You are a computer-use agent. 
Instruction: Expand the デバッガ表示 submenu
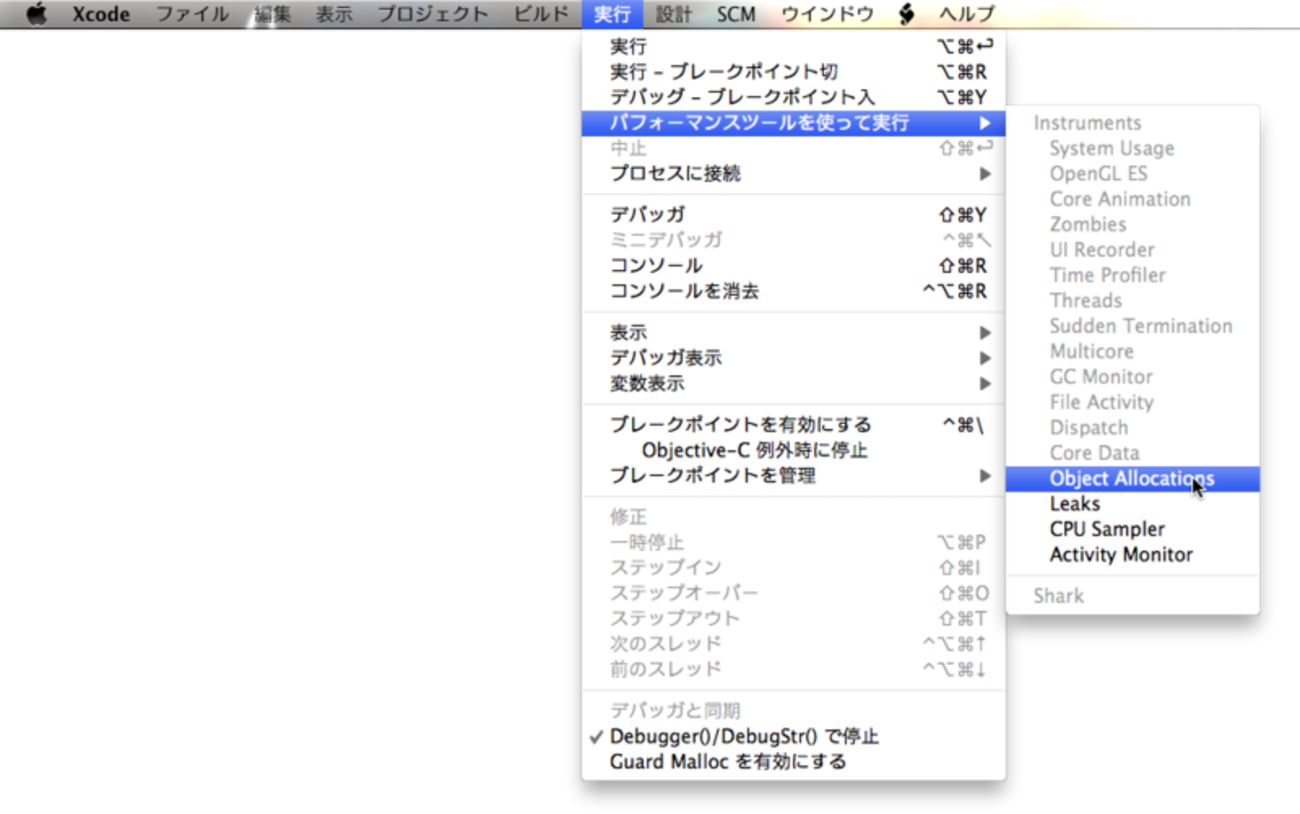(x=794, y=358)
